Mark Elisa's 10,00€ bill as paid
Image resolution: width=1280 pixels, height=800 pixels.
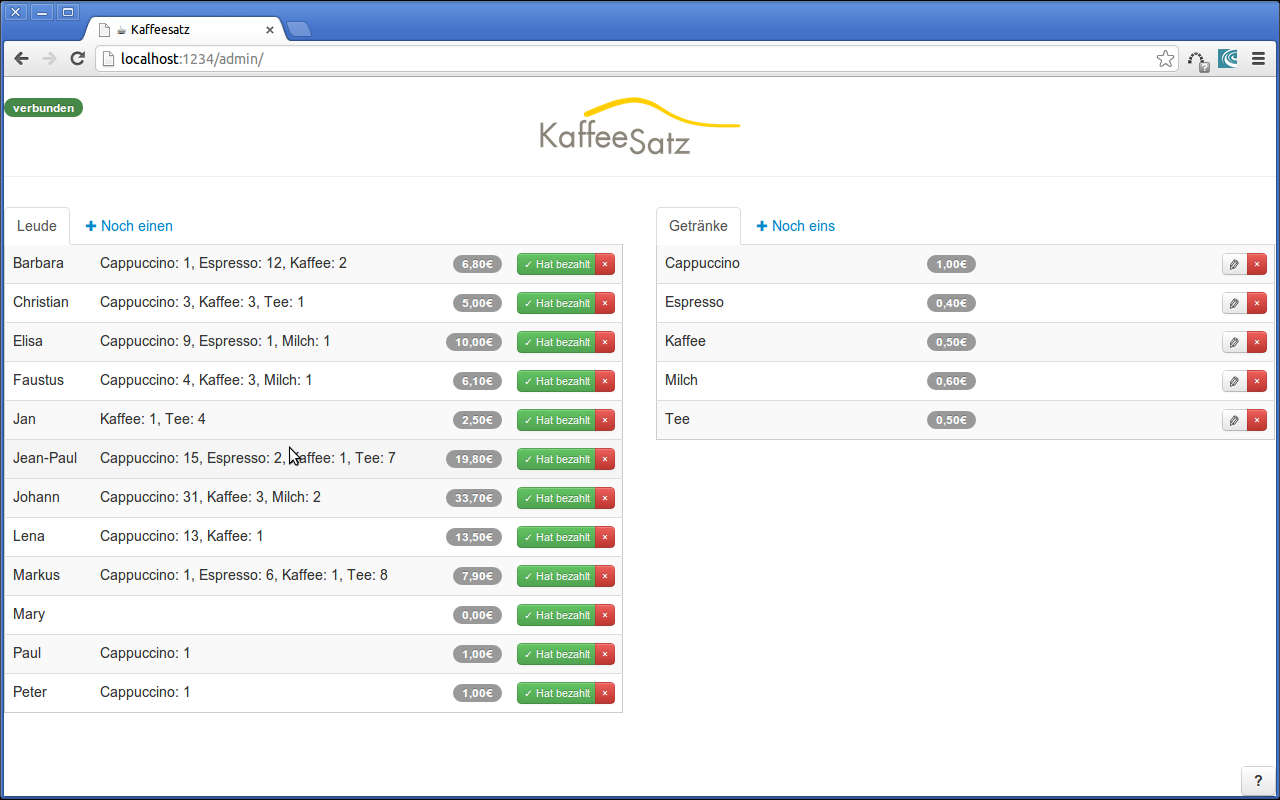(556, 342)
